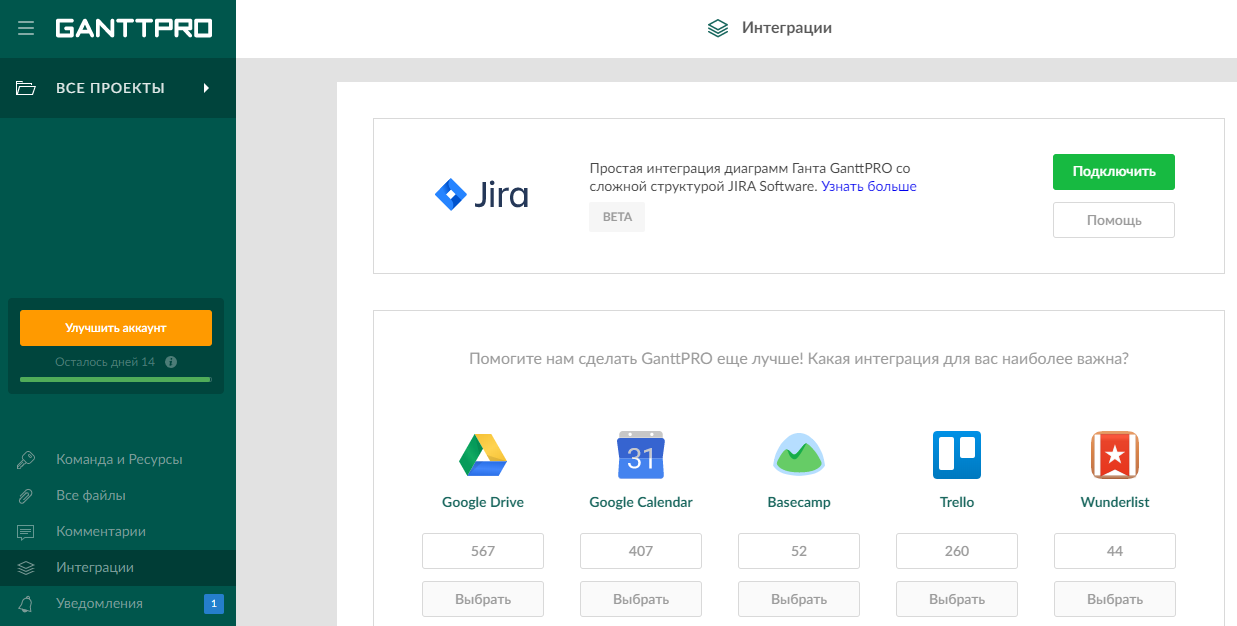Image resolution: width=1237 pixels, height=626 pixels.
Task: Click the Интеграции layers icon in sidebar
Action: pyautogui.click(x=25, y=567)
